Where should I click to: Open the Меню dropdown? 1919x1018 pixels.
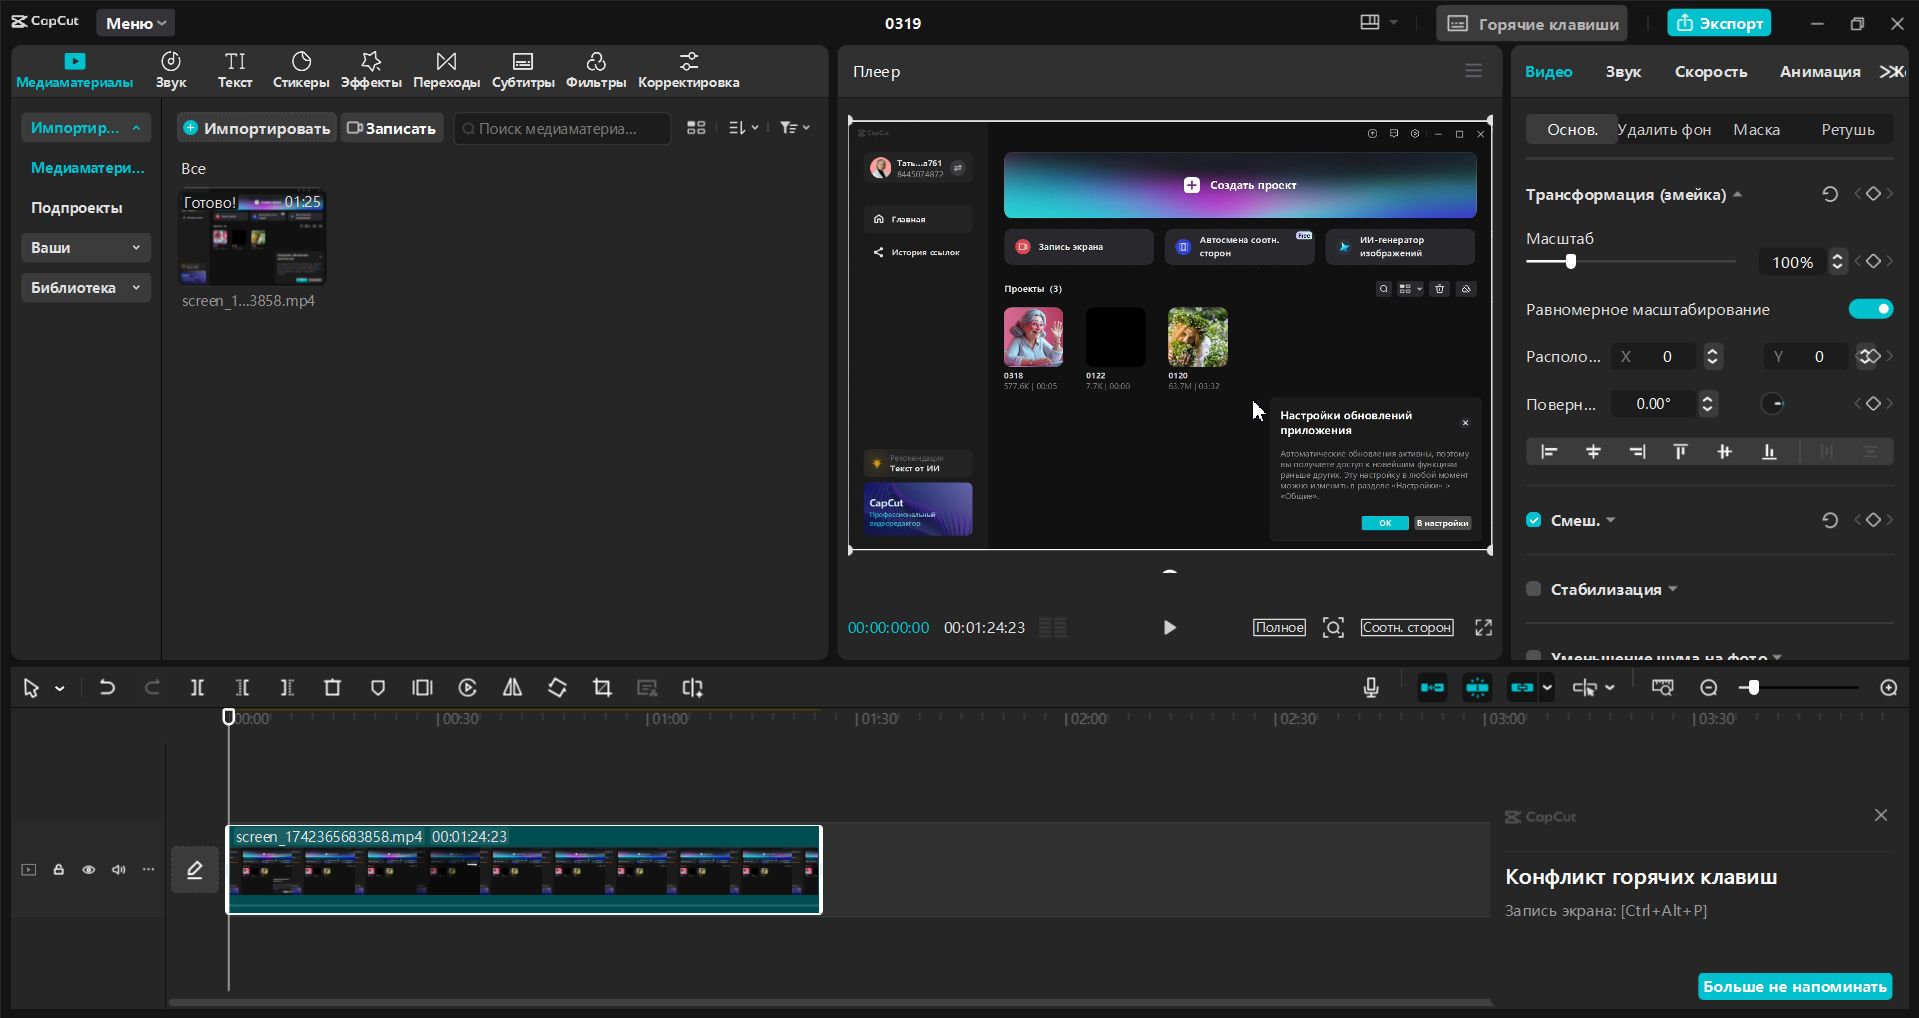click(x=136, y=23)
